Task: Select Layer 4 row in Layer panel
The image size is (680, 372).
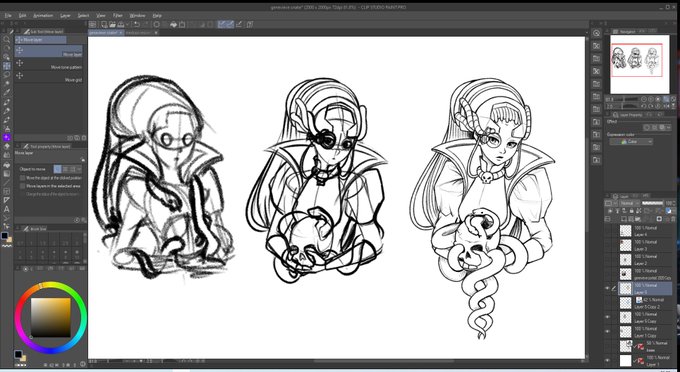Action: click(x=645, y=231)
